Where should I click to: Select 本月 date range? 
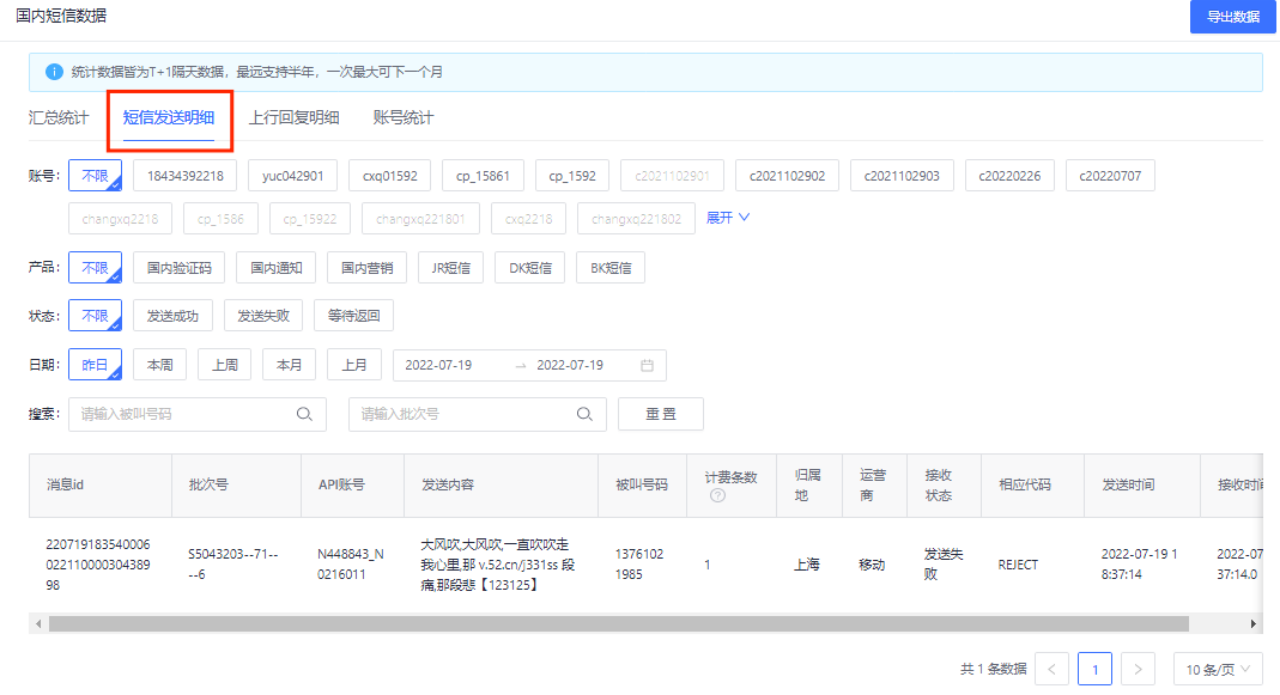pyautogui.click(x=289, y=365)
